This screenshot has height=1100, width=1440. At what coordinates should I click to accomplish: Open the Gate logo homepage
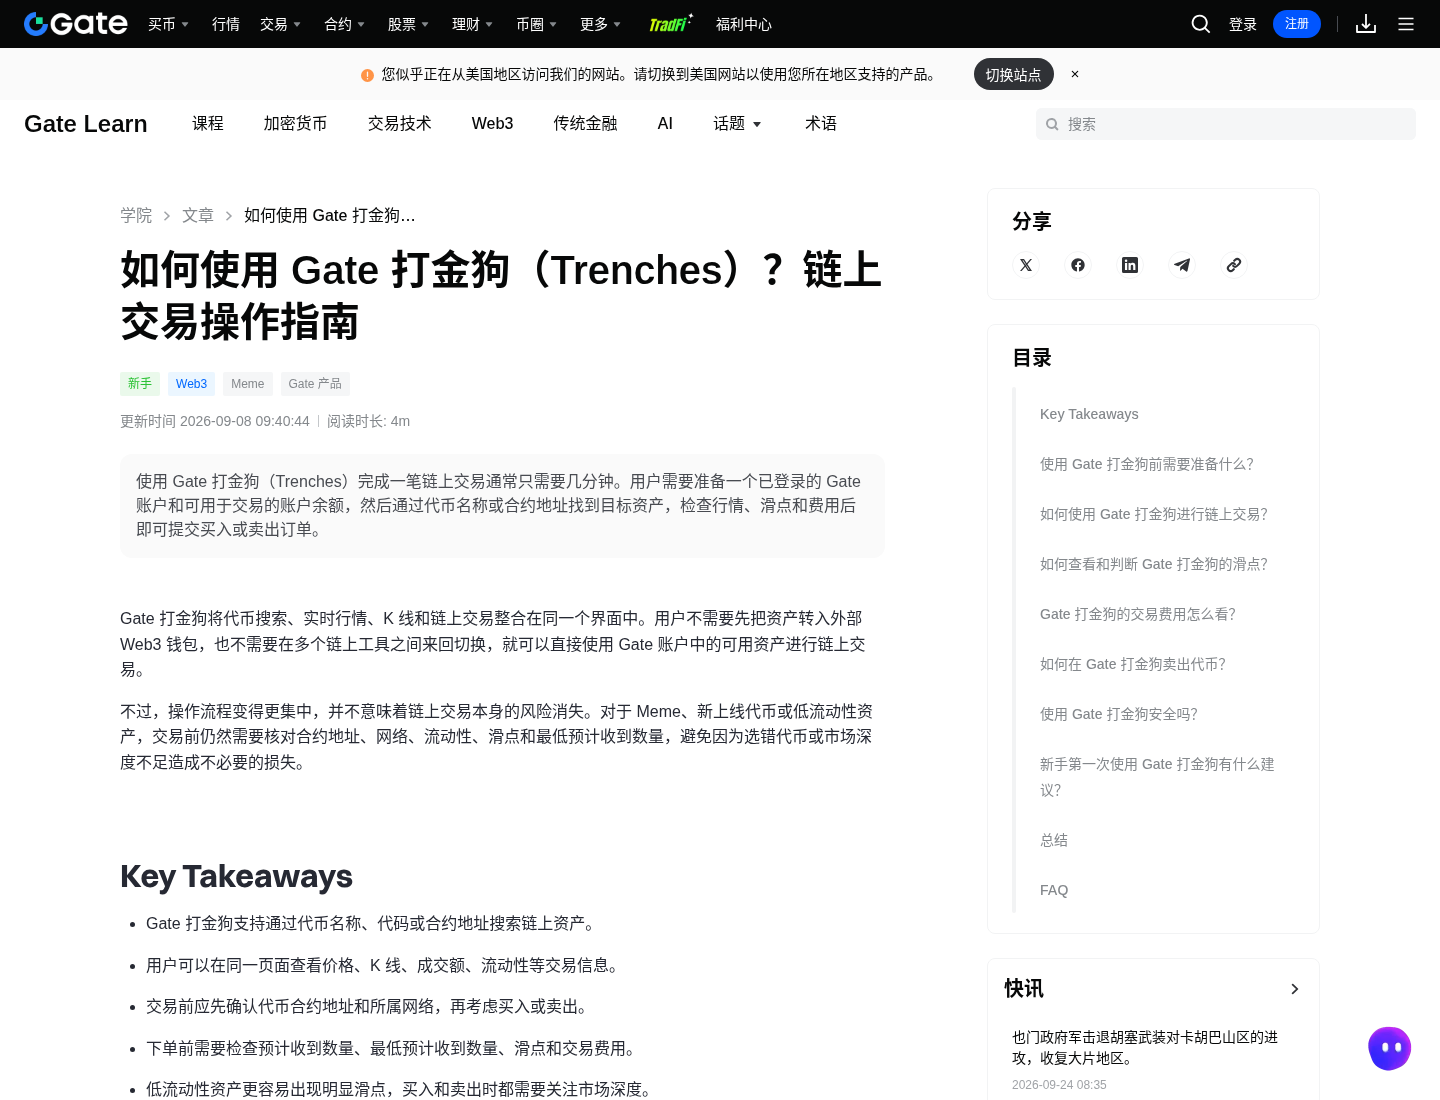pos(76,24)
